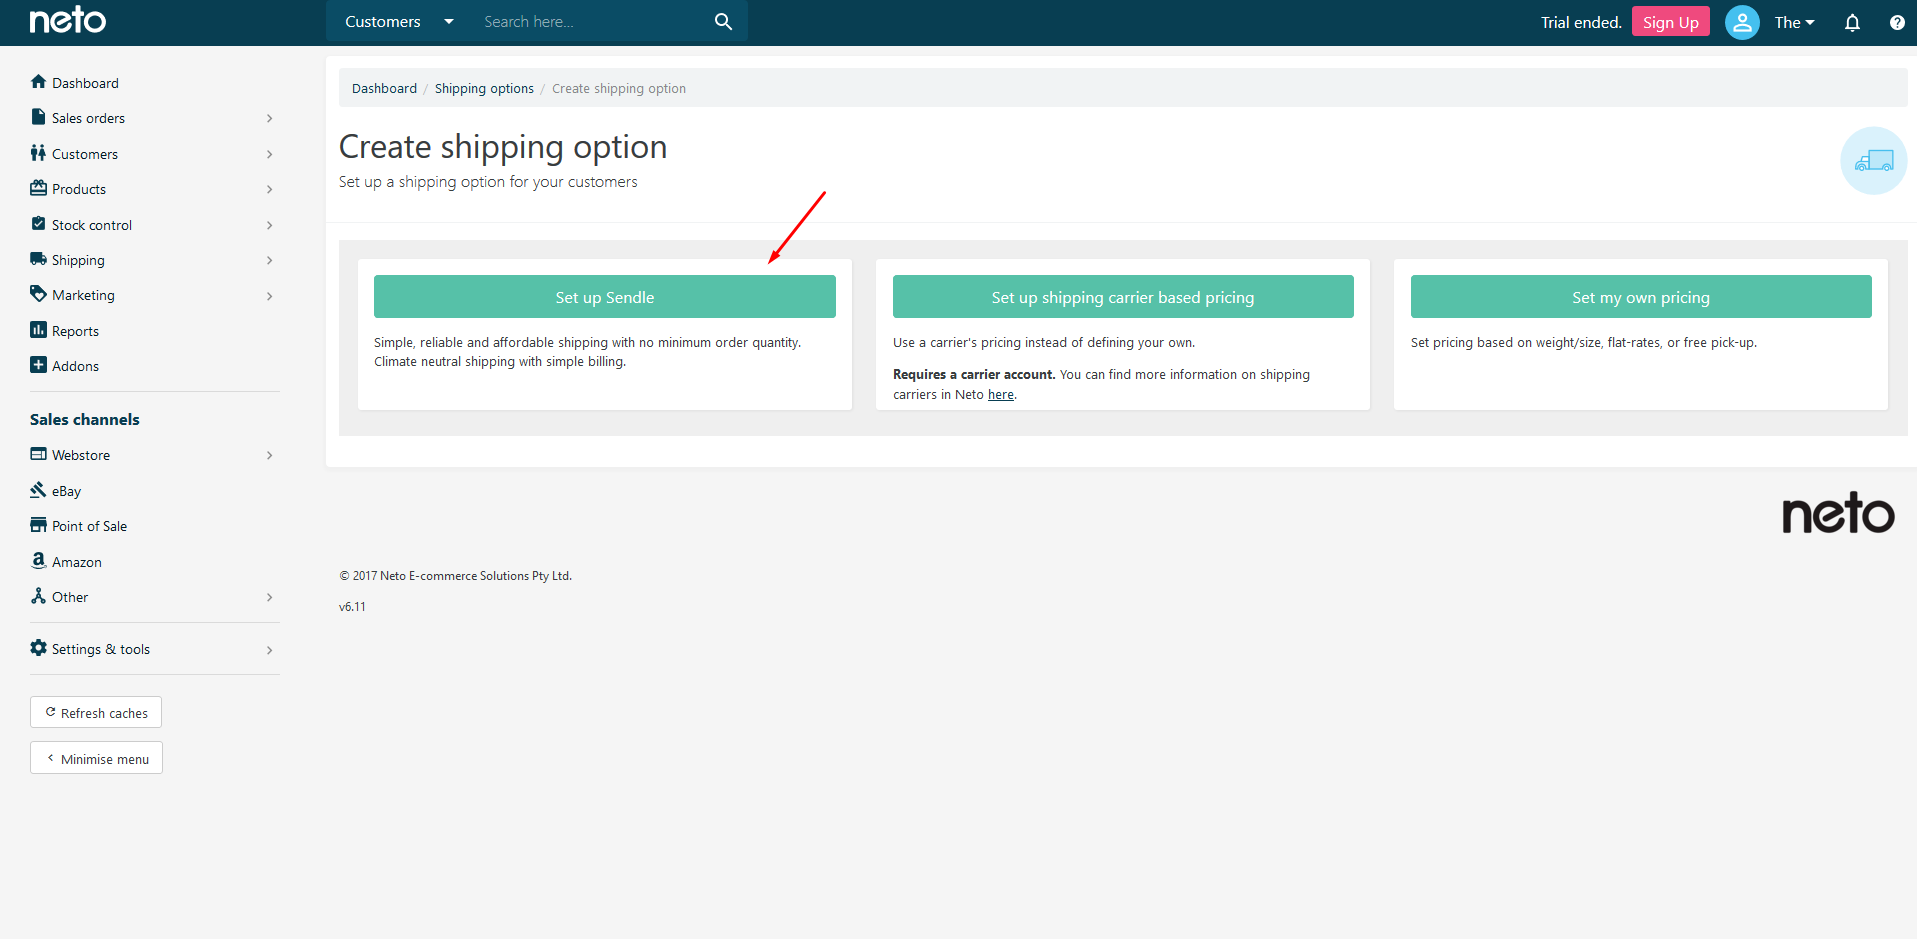Go to Shipping options breadcrumb link
The image size is (1917, 939).
[x=484, y=88]
